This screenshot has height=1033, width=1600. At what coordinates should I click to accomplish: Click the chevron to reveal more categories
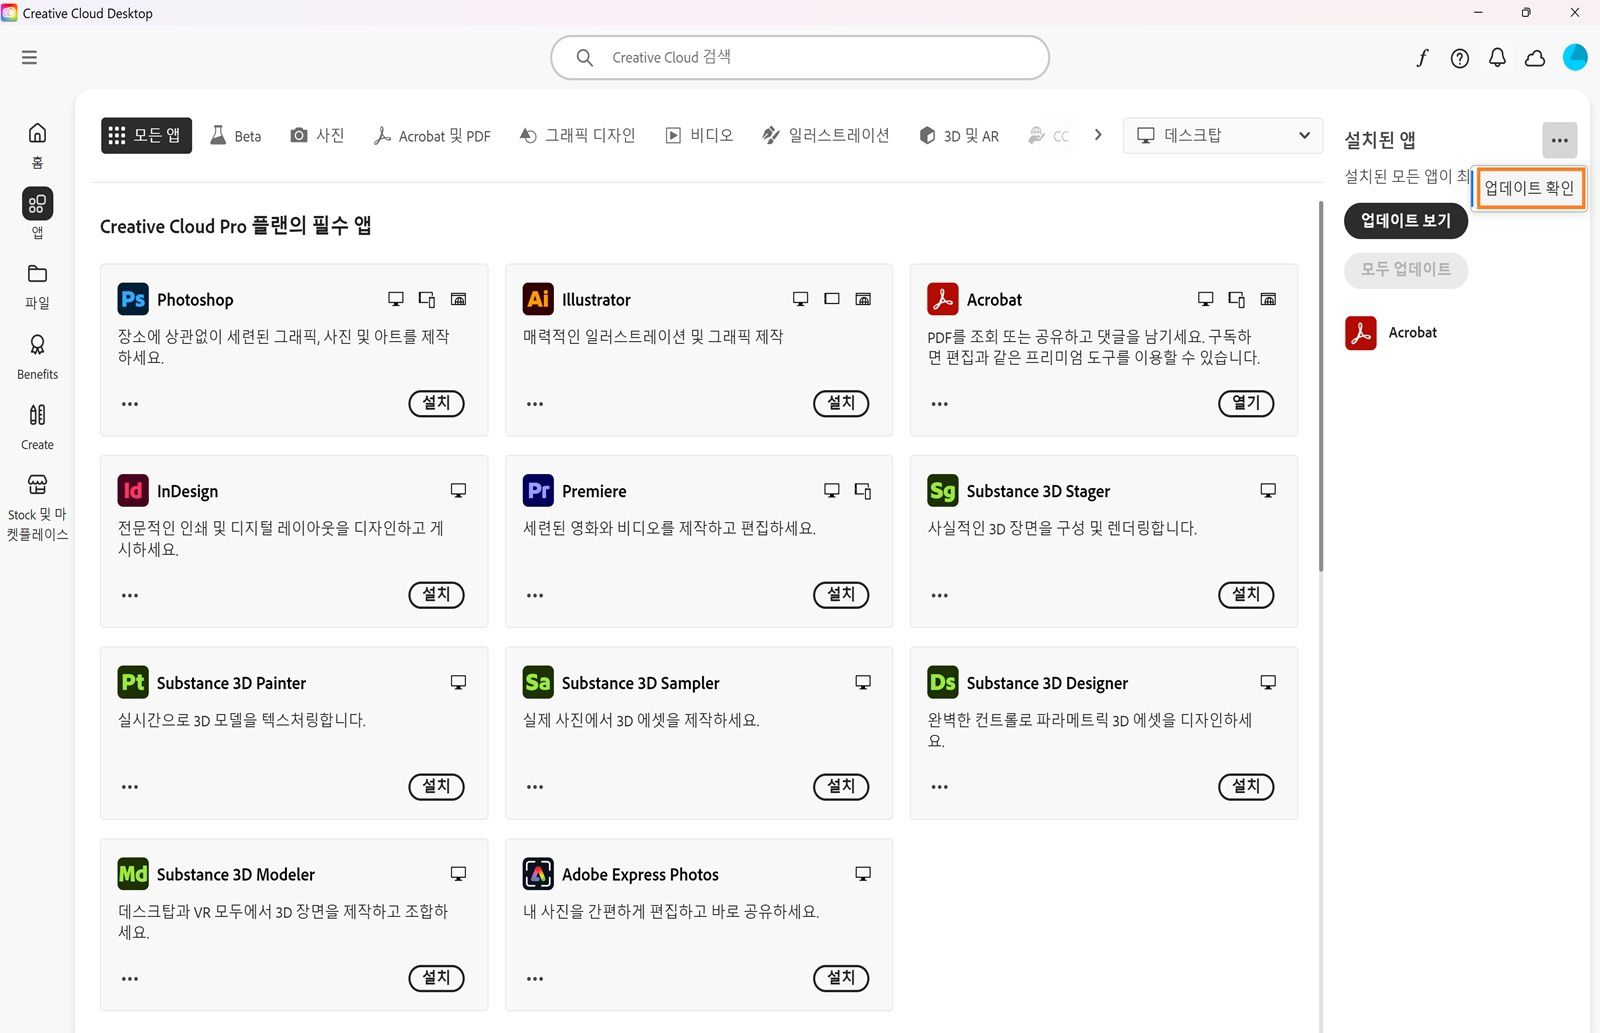(1097, 135)
